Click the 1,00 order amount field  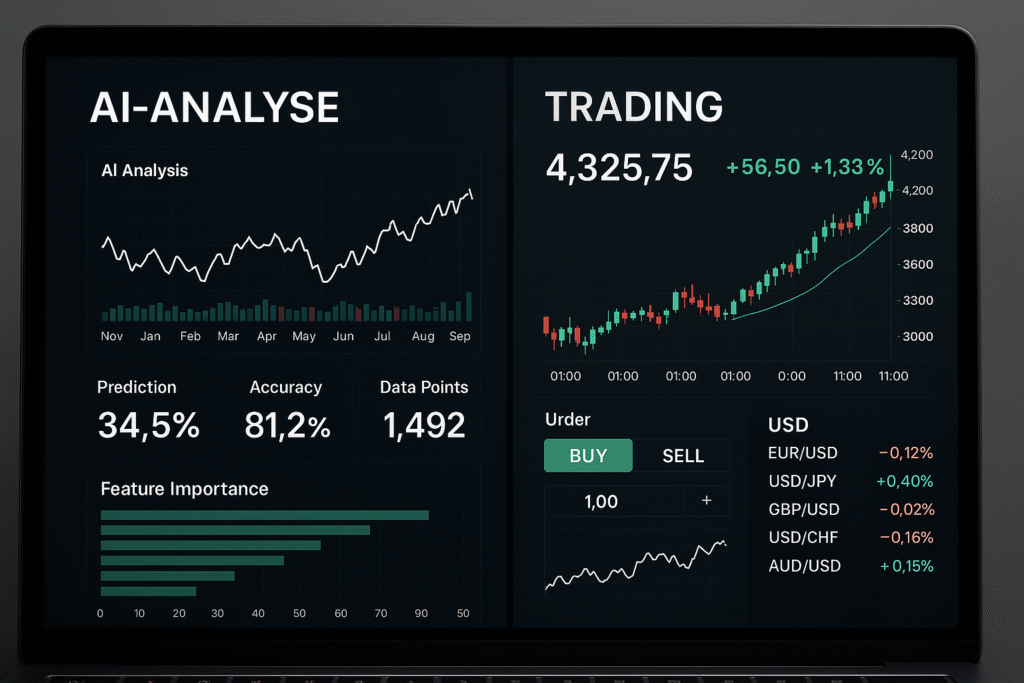(x=601, y=502)
